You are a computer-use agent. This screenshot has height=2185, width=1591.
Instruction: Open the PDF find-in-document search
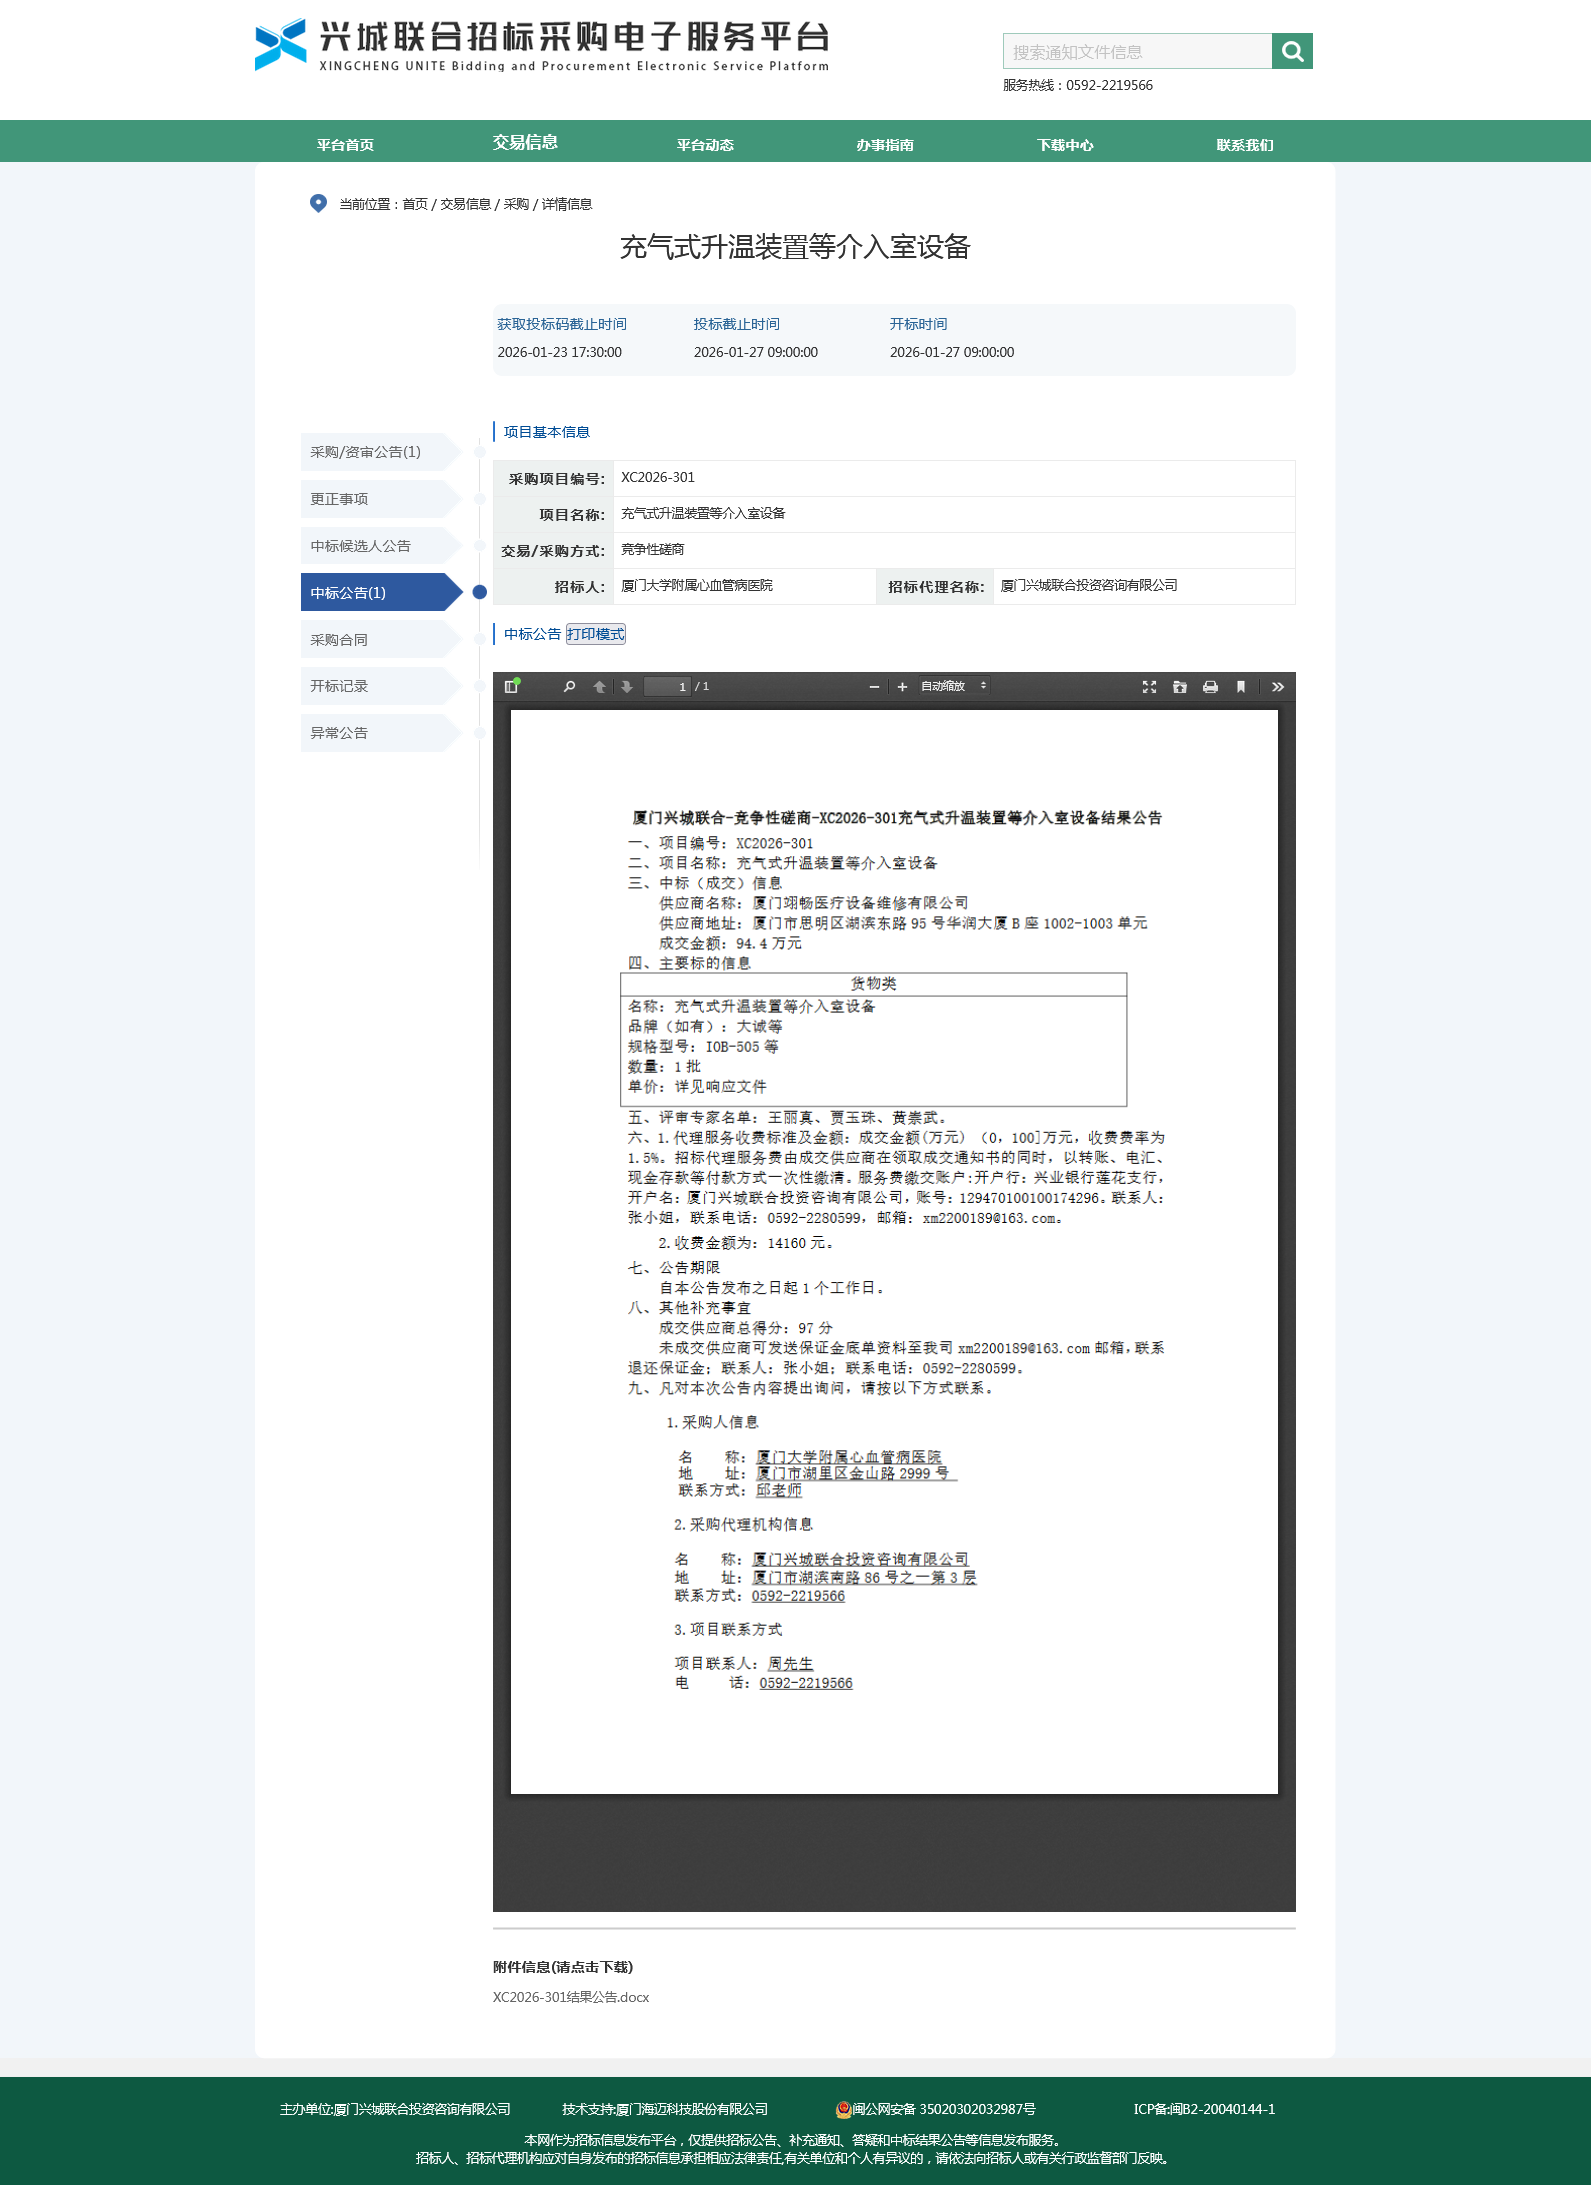[569, 686]
